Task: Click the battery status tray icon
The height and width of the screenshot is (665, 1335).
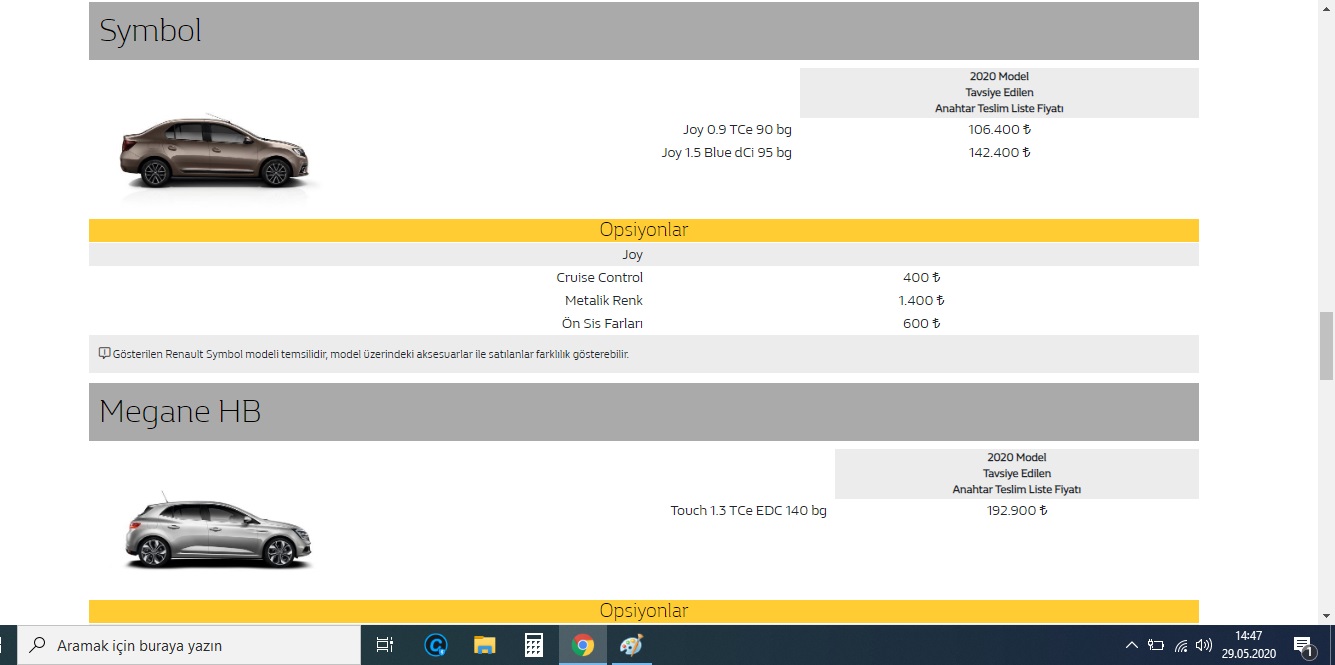Action: (x=1156, y=645)
